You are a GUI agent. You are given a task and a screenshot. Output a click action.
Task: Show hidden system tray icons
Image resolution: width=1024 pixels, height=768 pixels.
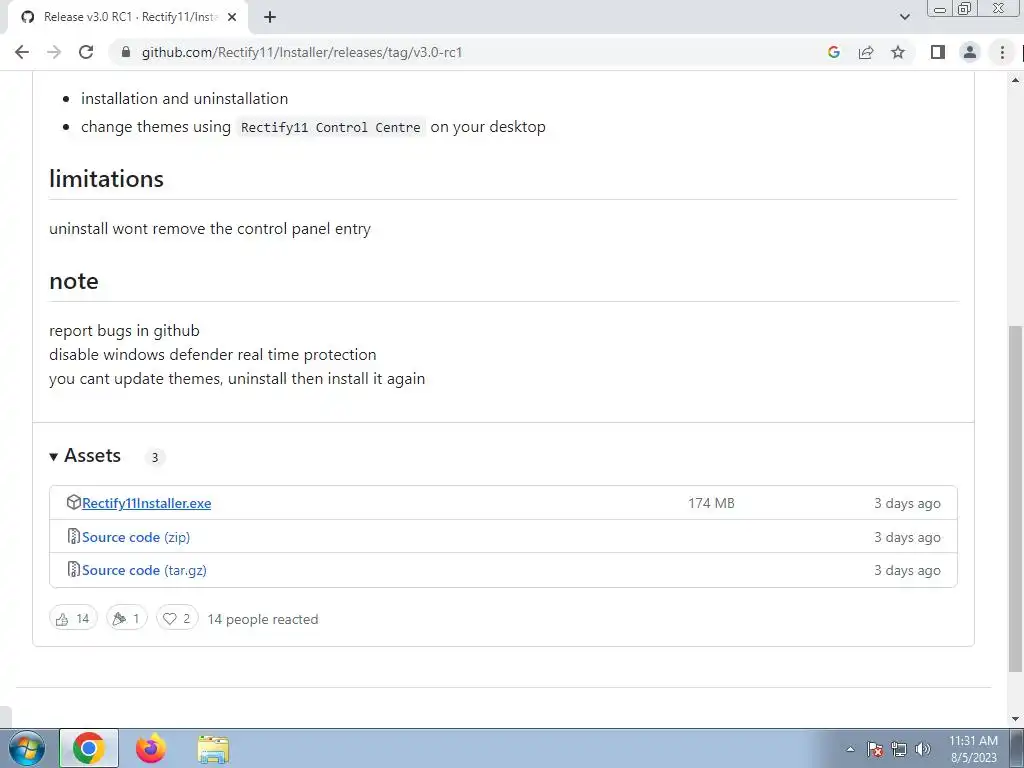pos(850,750)
